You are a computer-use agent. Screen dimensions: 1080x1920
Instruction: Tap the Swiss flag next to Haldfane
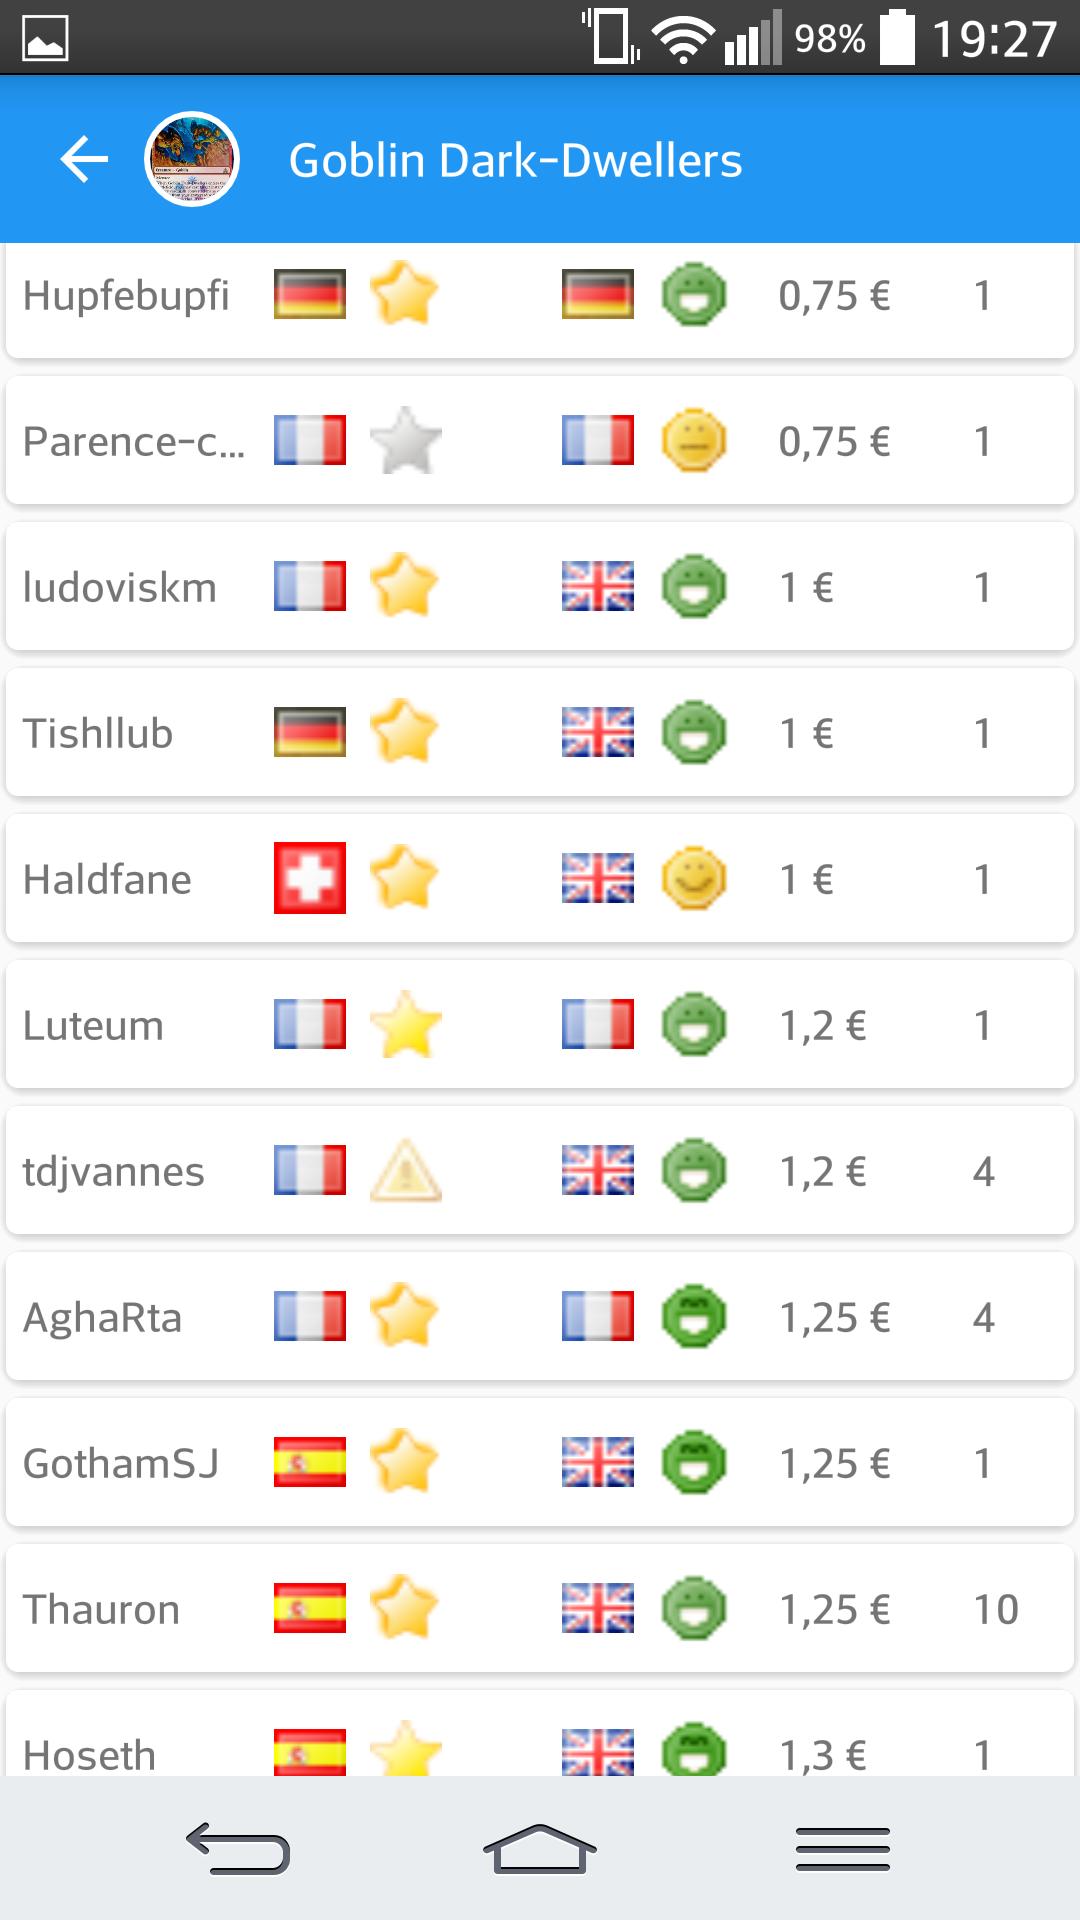pyautogui.click(x=310, y=879)
